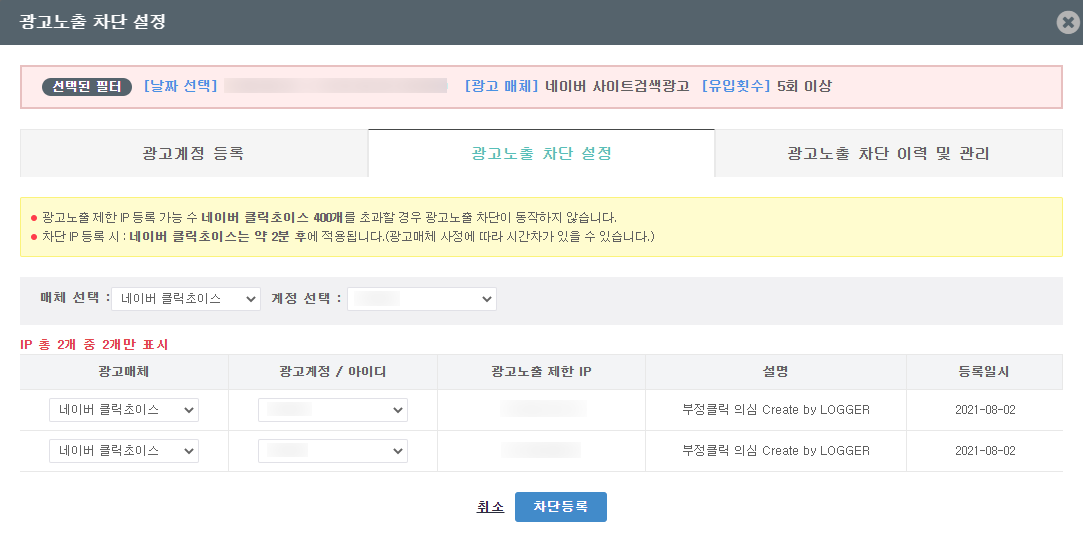Screen dimensions: 1083x541
Task: Click the [광고 매체] filter label
Action: tap(501, 86)
